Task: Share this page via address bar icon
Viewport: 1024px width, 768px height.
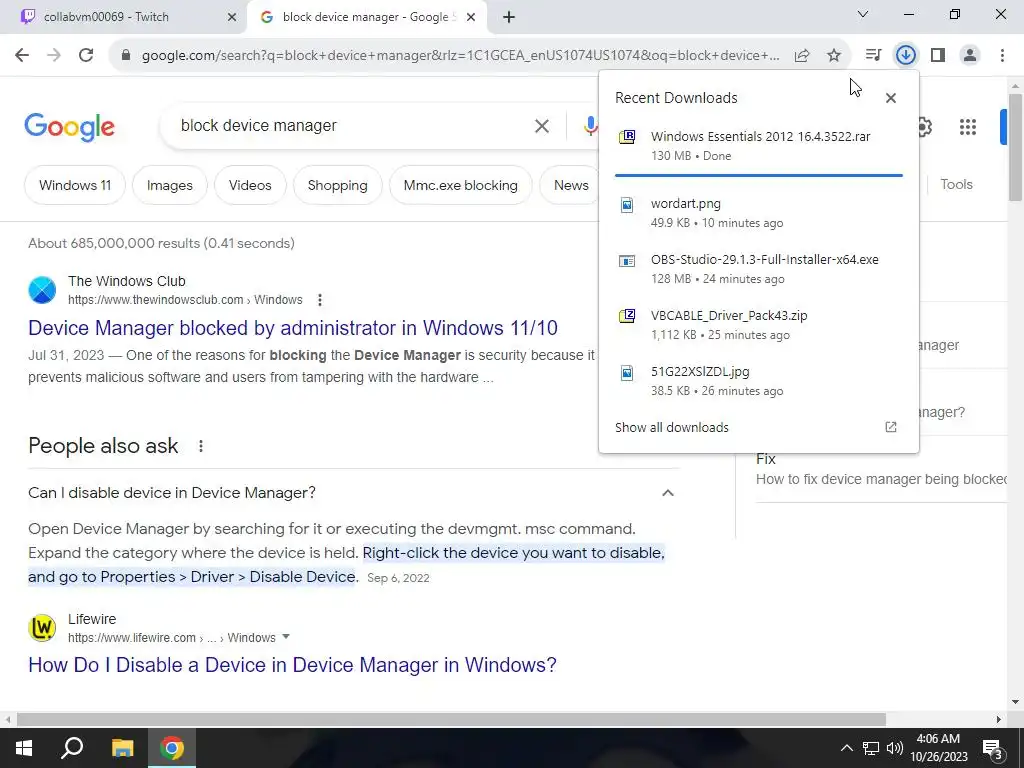Action: (x=802, y=56)
